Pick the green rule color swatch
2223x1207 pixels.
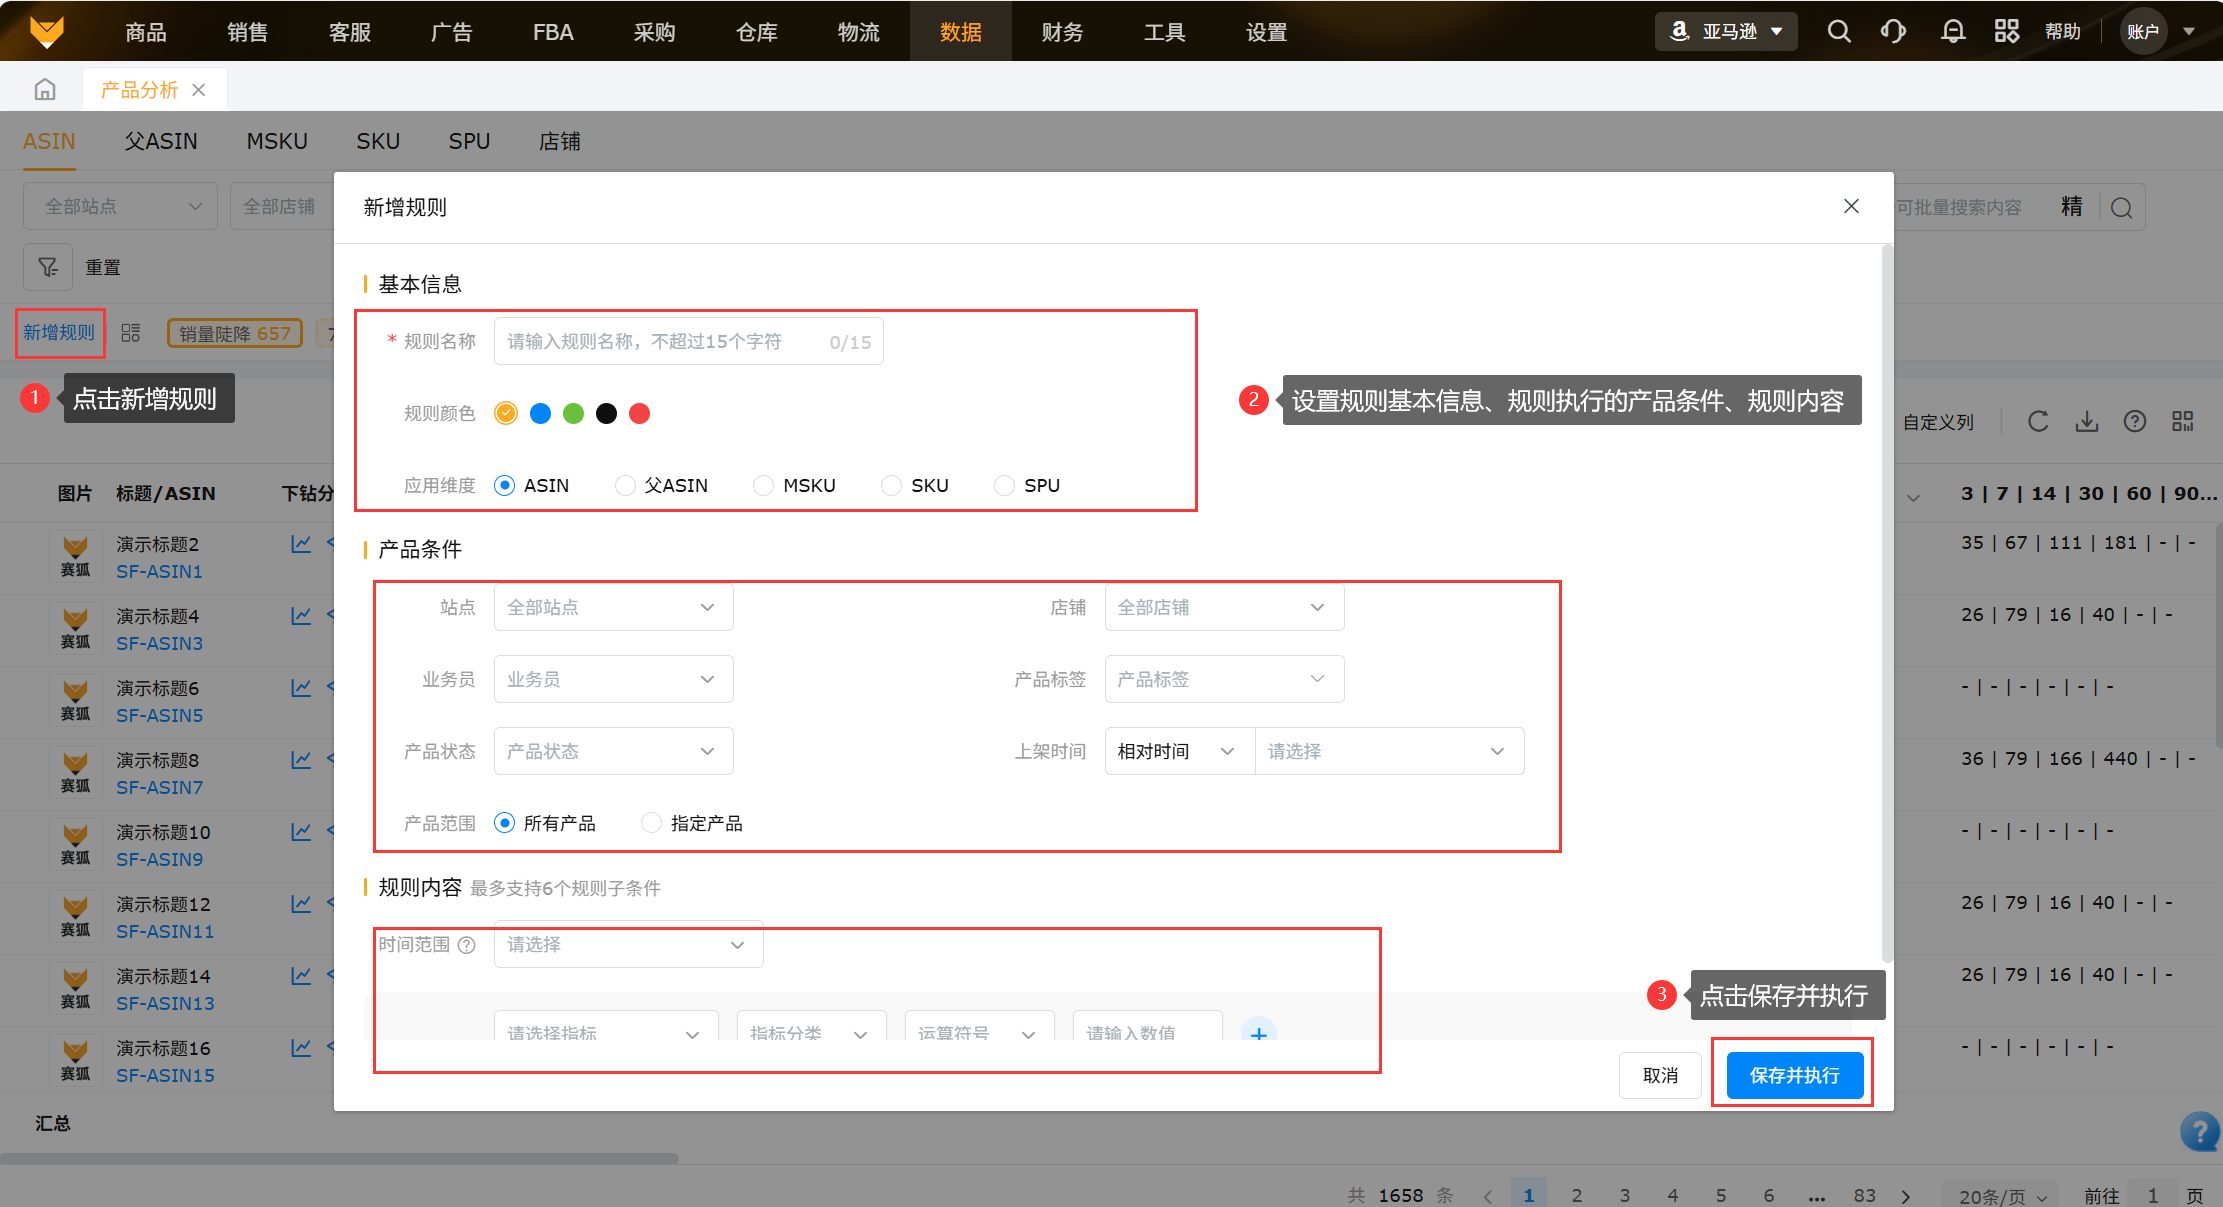tap(573, 414)
